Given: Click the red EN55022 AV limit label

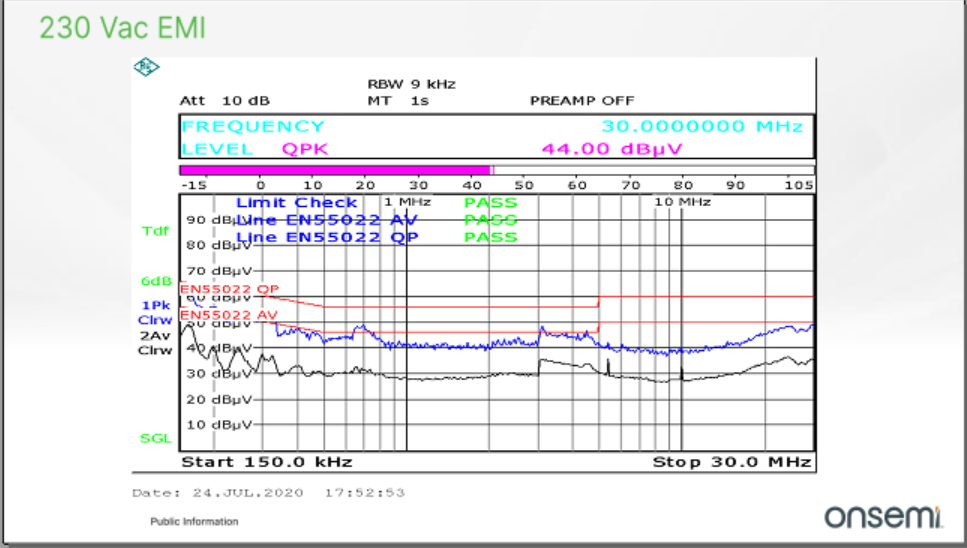Looking at the screenshot, I should tap(229, 315).
